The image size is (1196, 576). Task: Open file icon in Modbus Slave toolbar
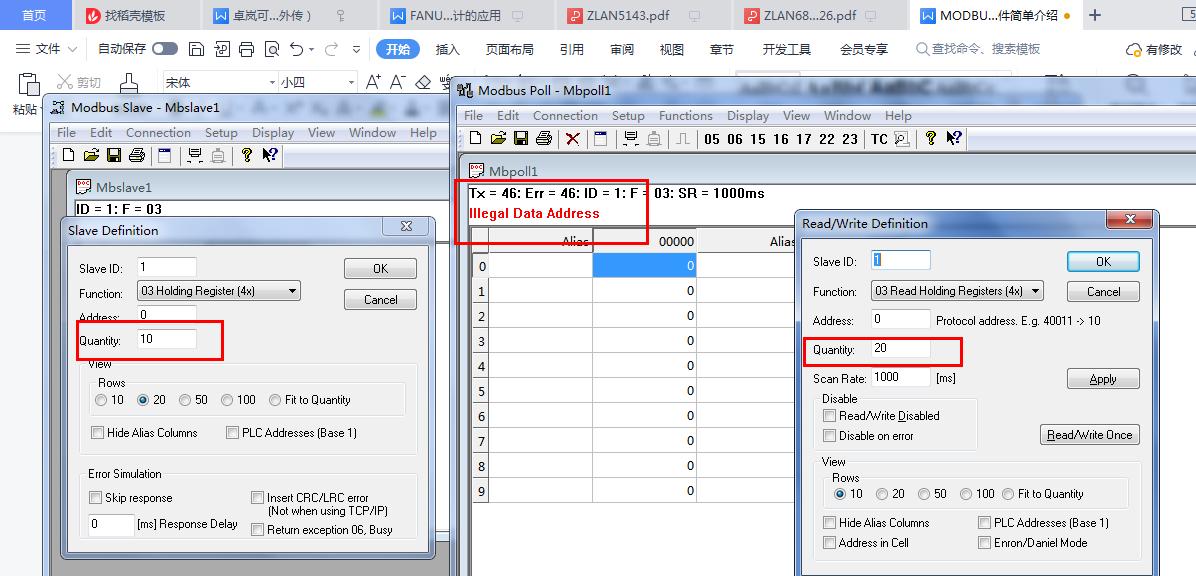[x=91, y=155]
